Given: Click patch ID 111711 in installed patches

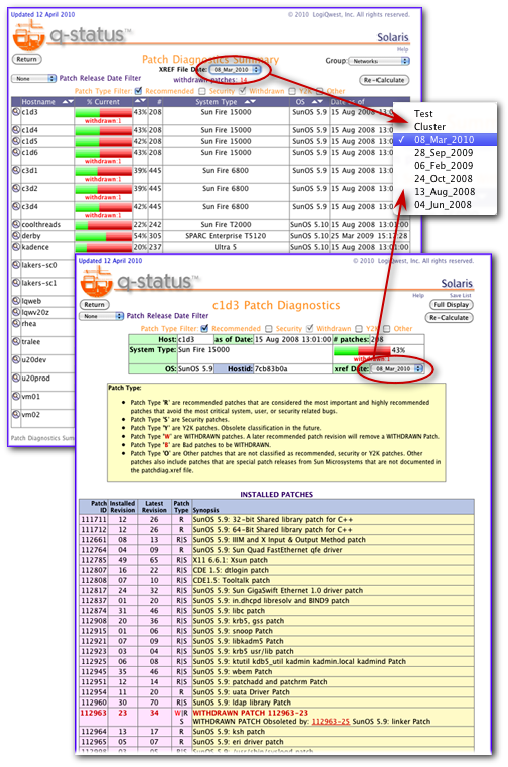Looking at the screenshot, I should (93, 519).
